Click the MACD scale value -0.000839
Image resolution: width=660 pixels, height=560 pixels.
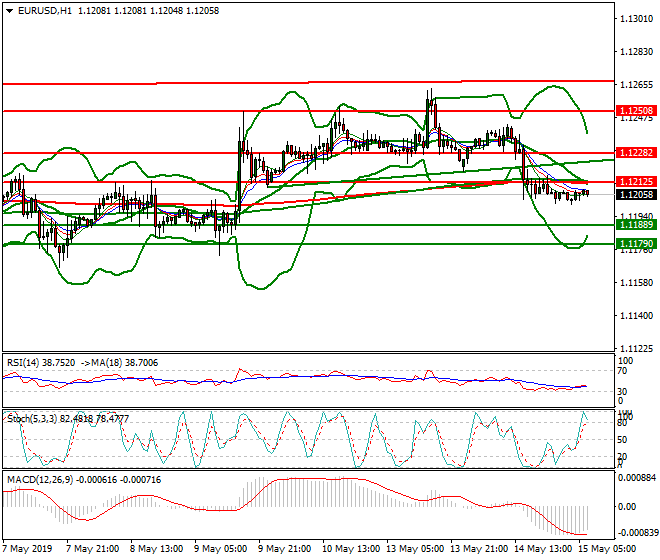(x=637, y=533)
